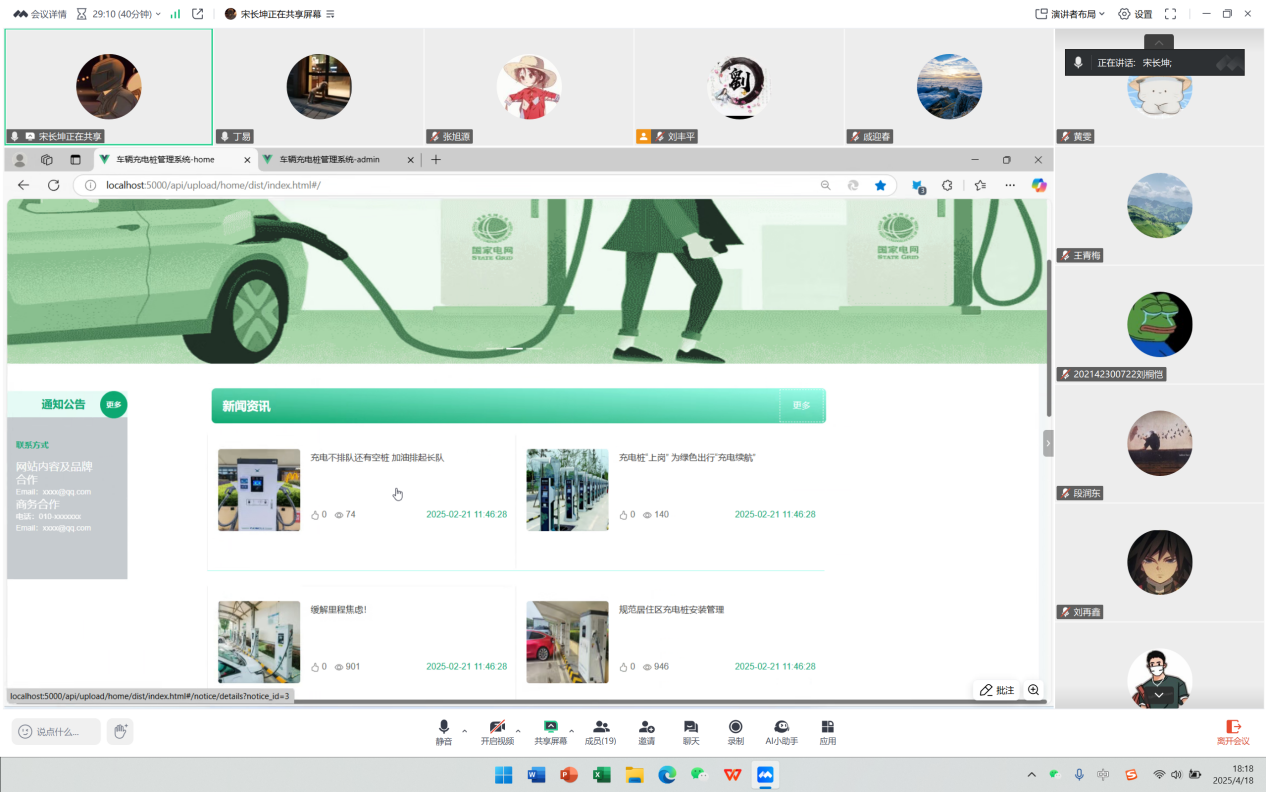
Task: Expand the arrow next to 静音
Action: 464,731
